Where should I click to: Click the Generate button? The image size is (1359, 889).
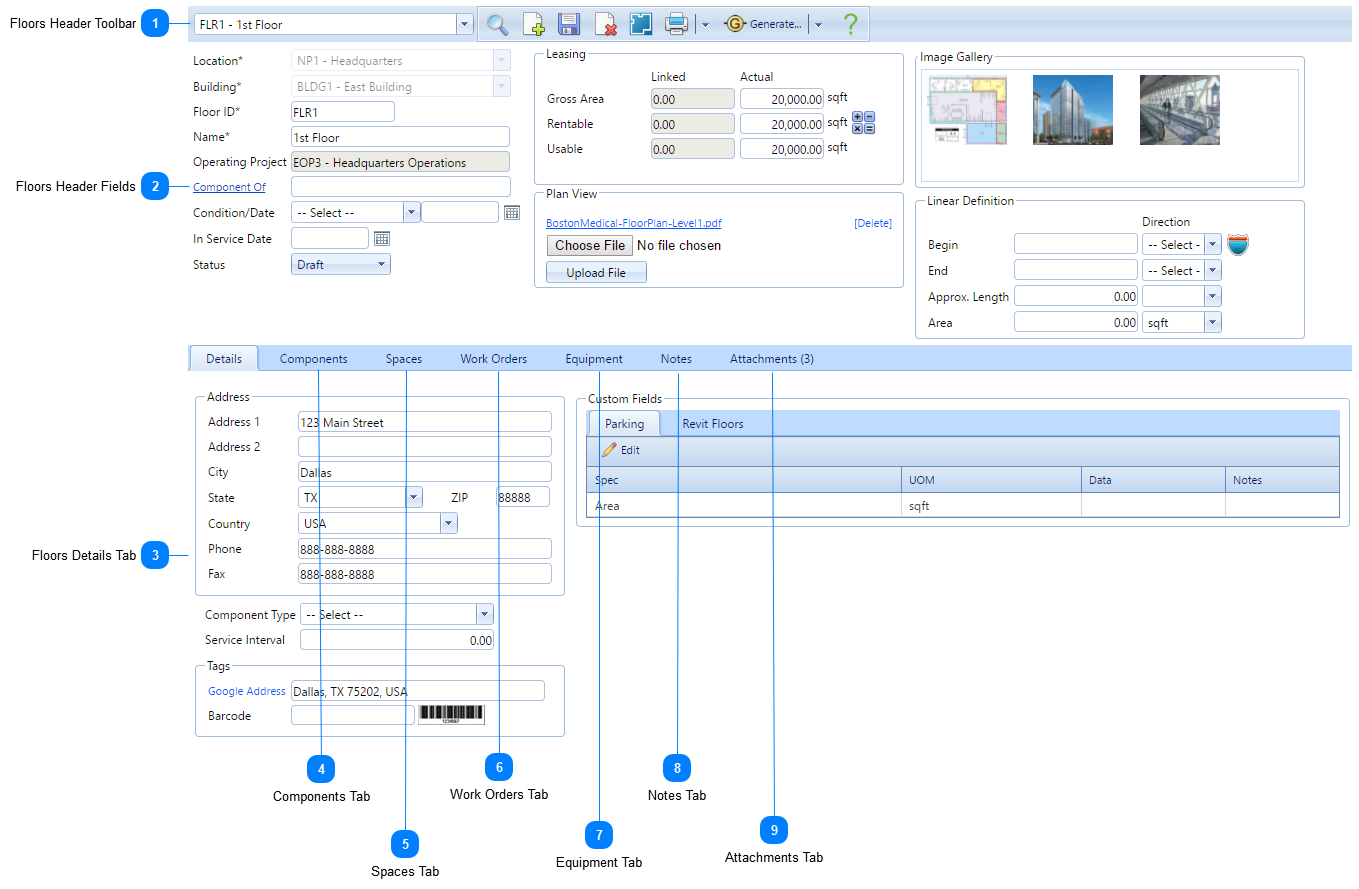pyautogui.click(x=763, y=24)
